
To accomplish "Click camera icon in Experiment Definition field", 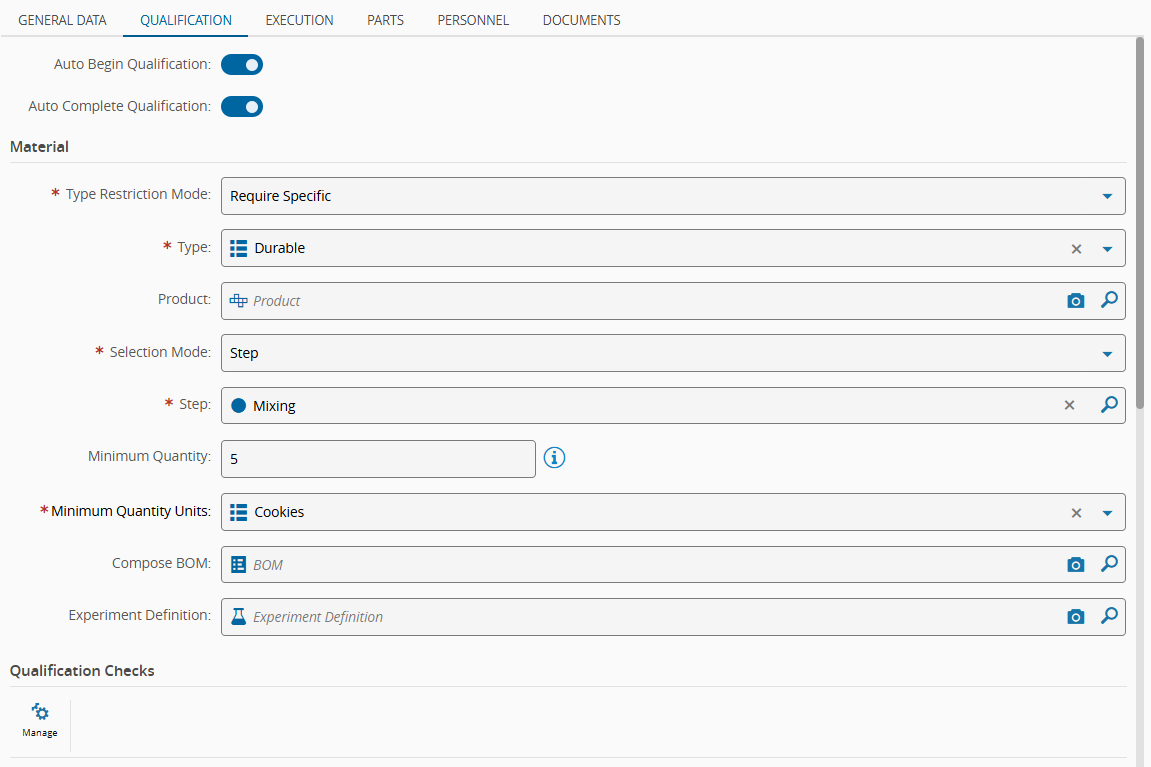I will point(1075,617).
